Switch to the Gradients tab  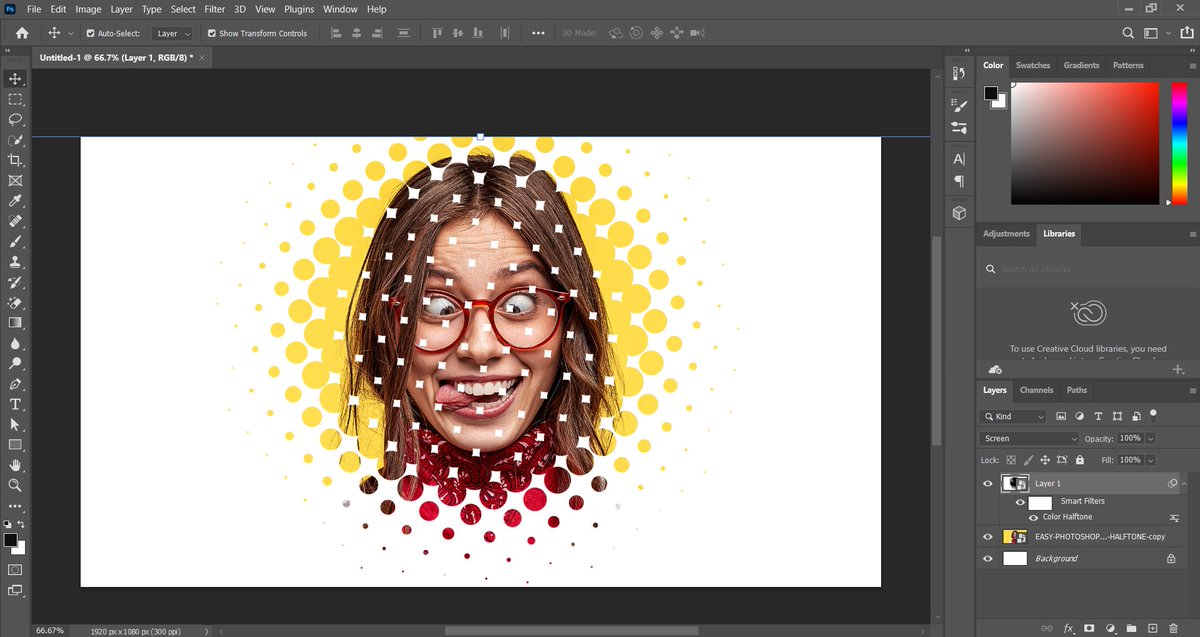coord(1081,65)
